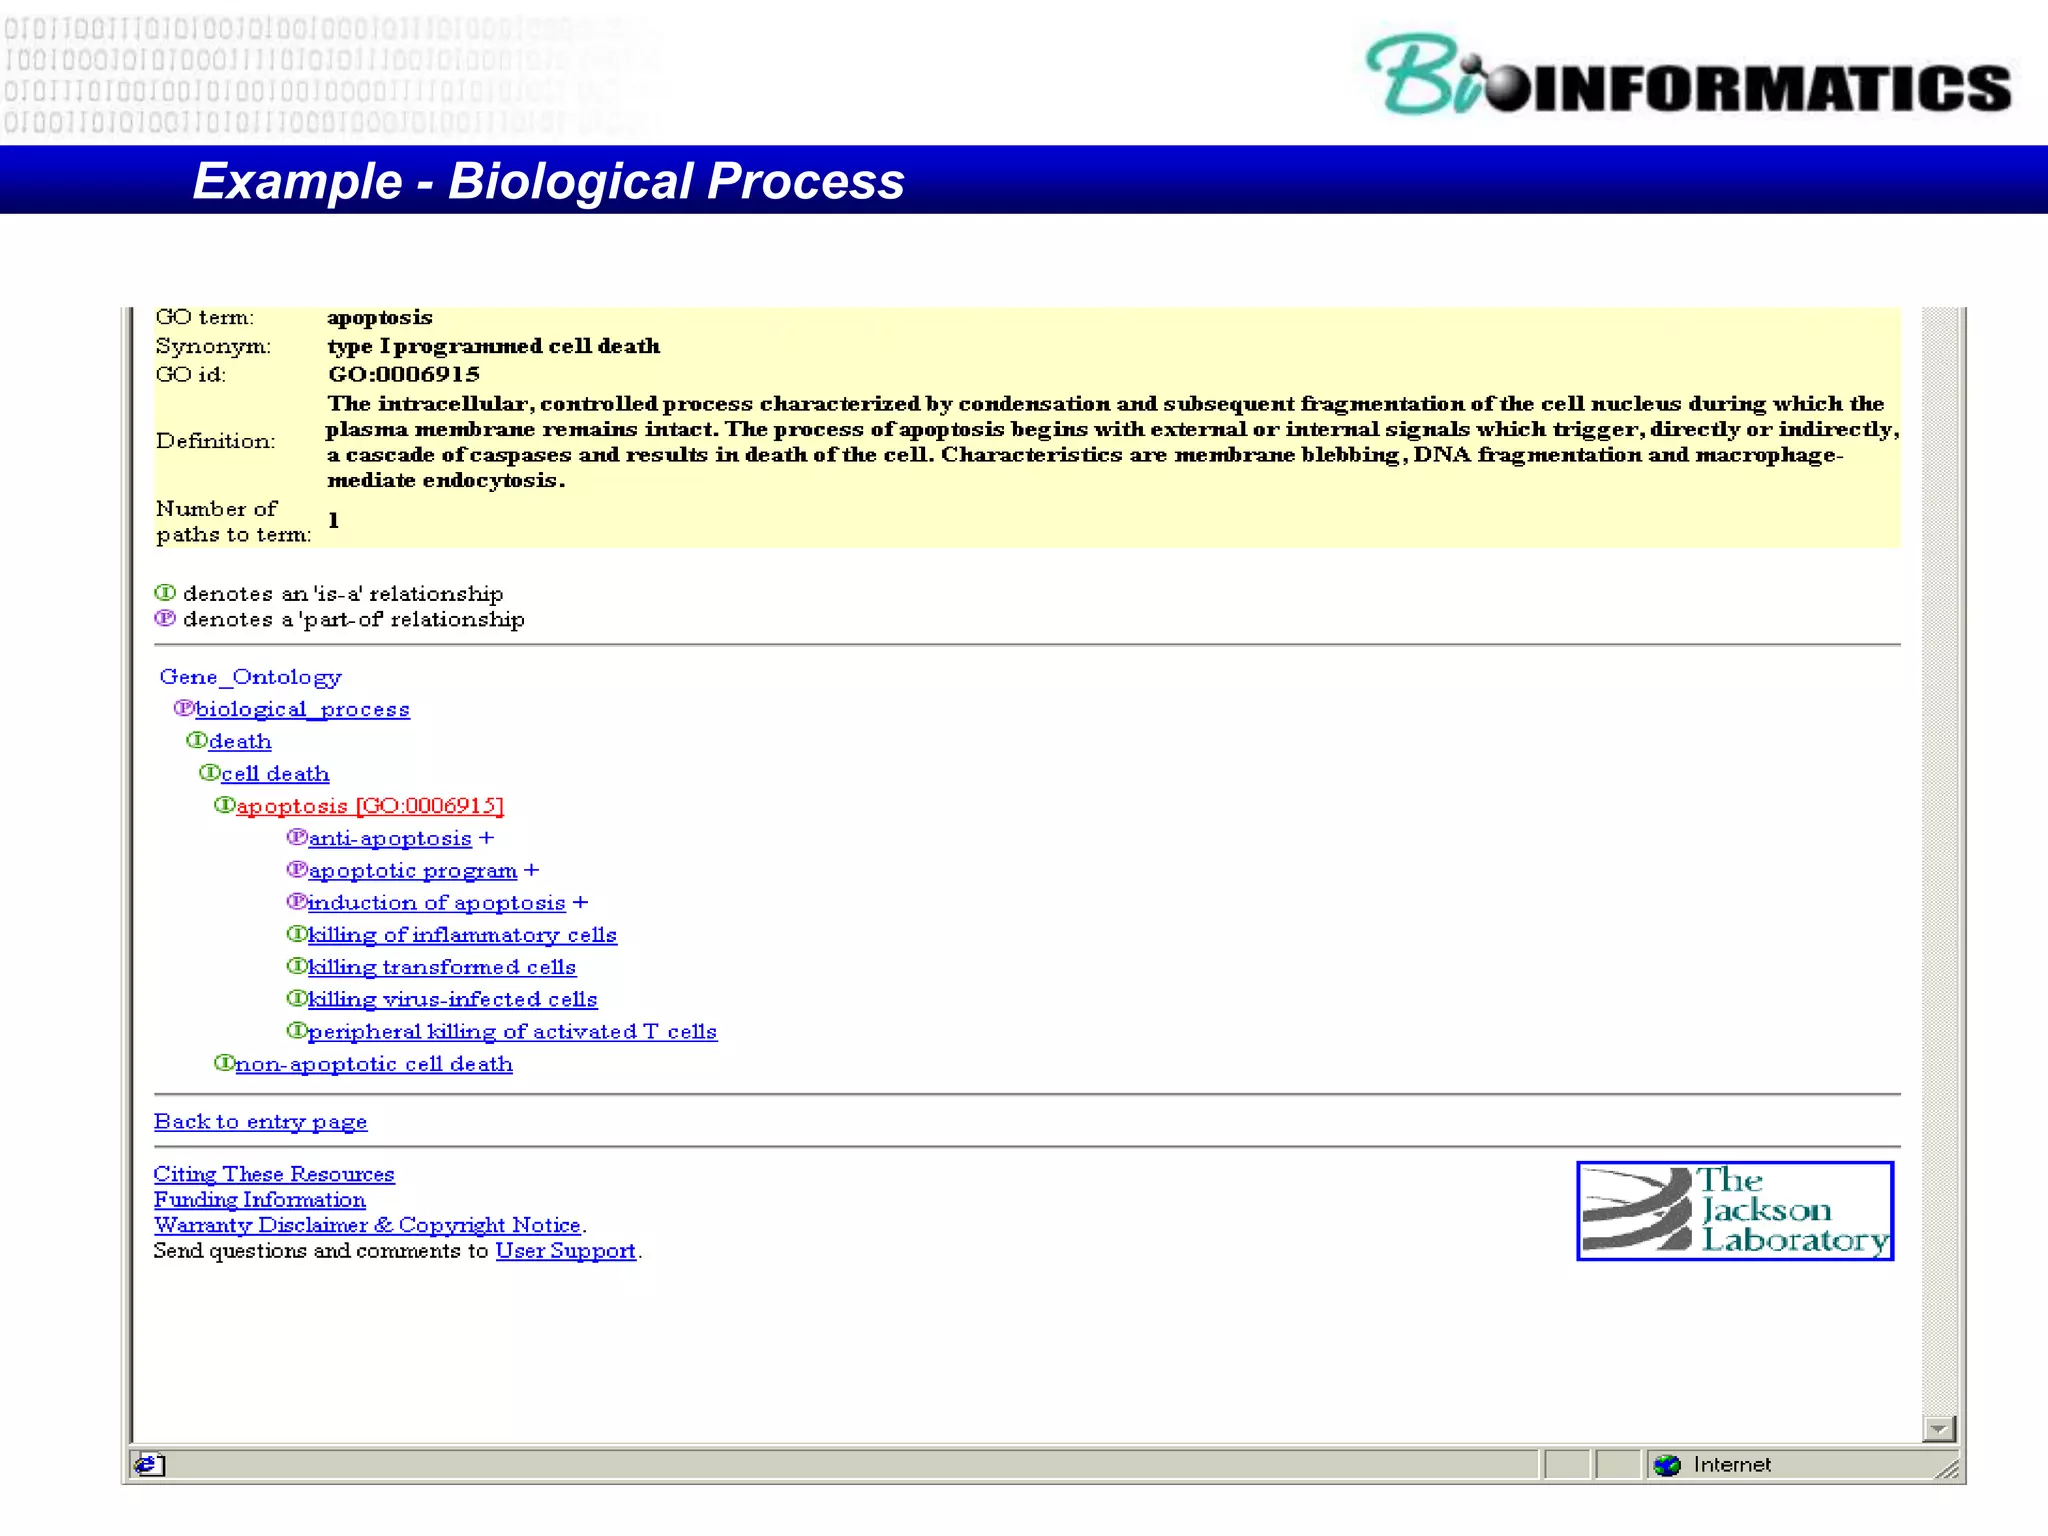Click the GO id value GO:0006915
The image size is (2048, 1536).
404,374
